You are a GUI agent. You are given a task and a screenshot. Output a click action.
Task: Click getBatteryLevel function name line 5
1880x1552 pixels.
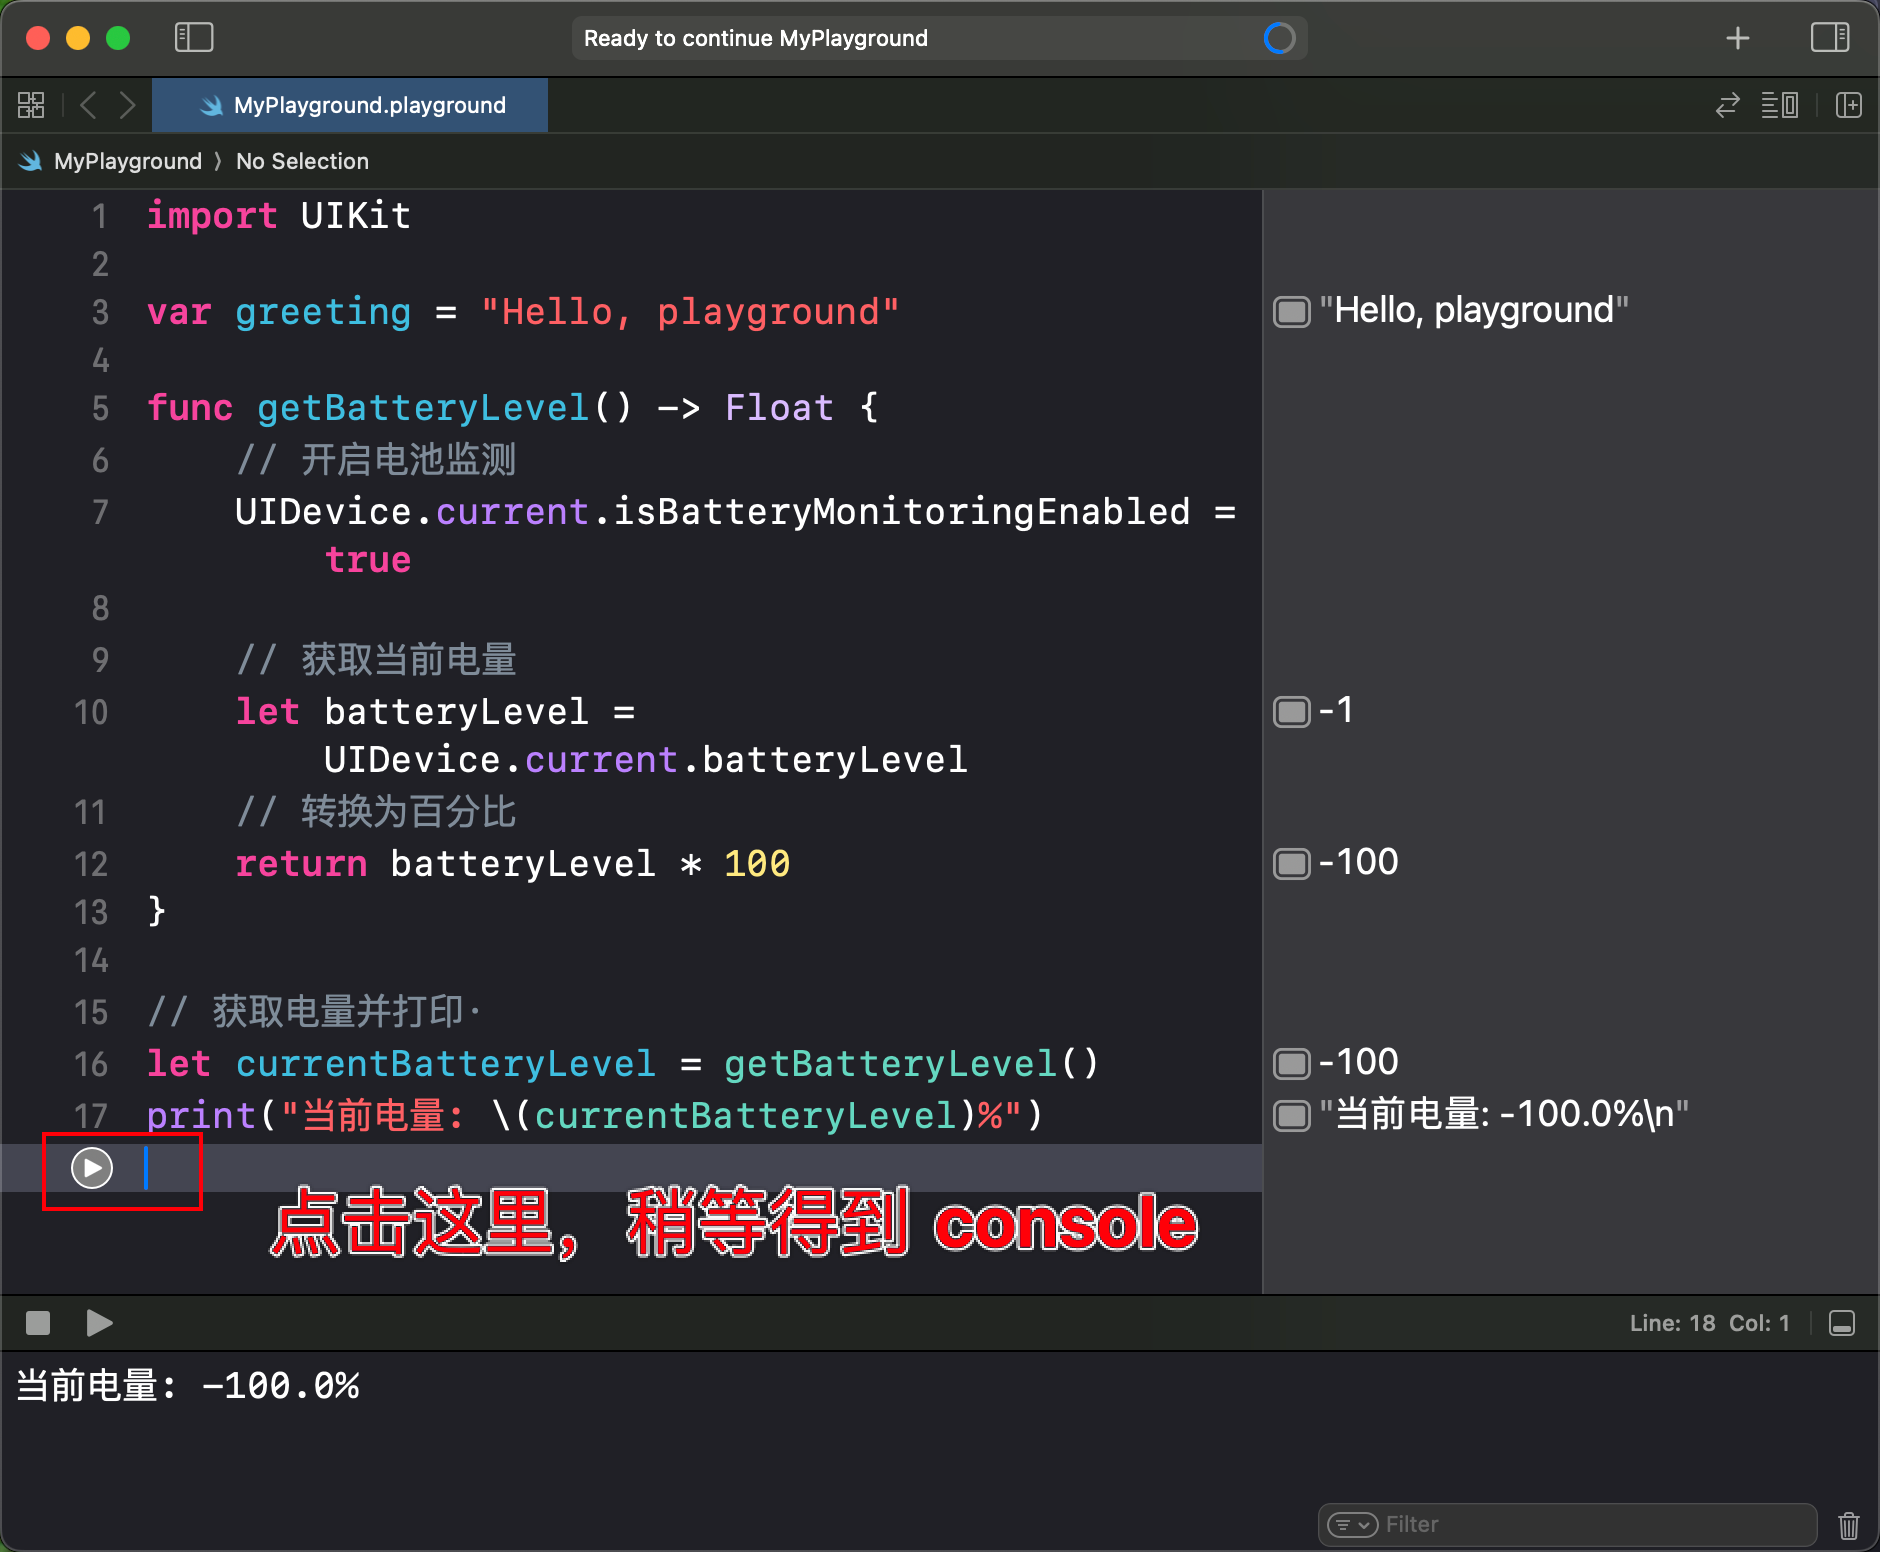tap(423, 408)
